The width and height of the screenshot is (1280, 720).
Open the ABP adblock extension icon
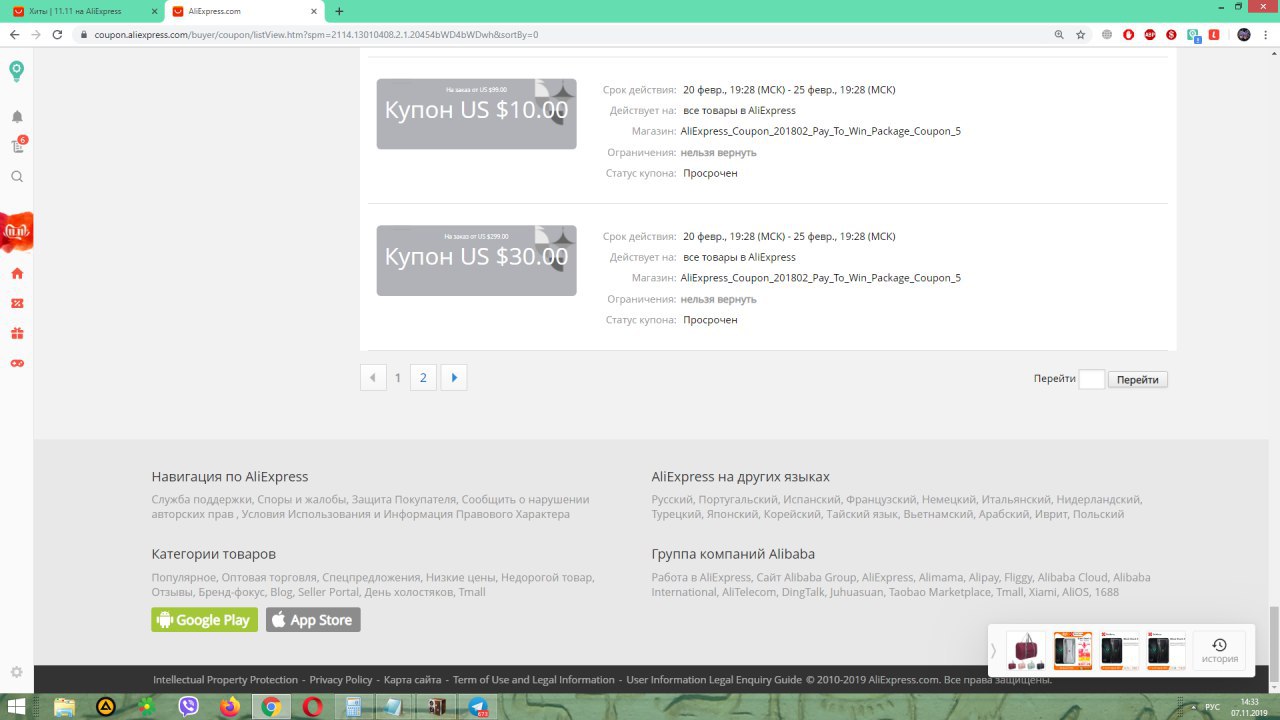coord(1150,34)
